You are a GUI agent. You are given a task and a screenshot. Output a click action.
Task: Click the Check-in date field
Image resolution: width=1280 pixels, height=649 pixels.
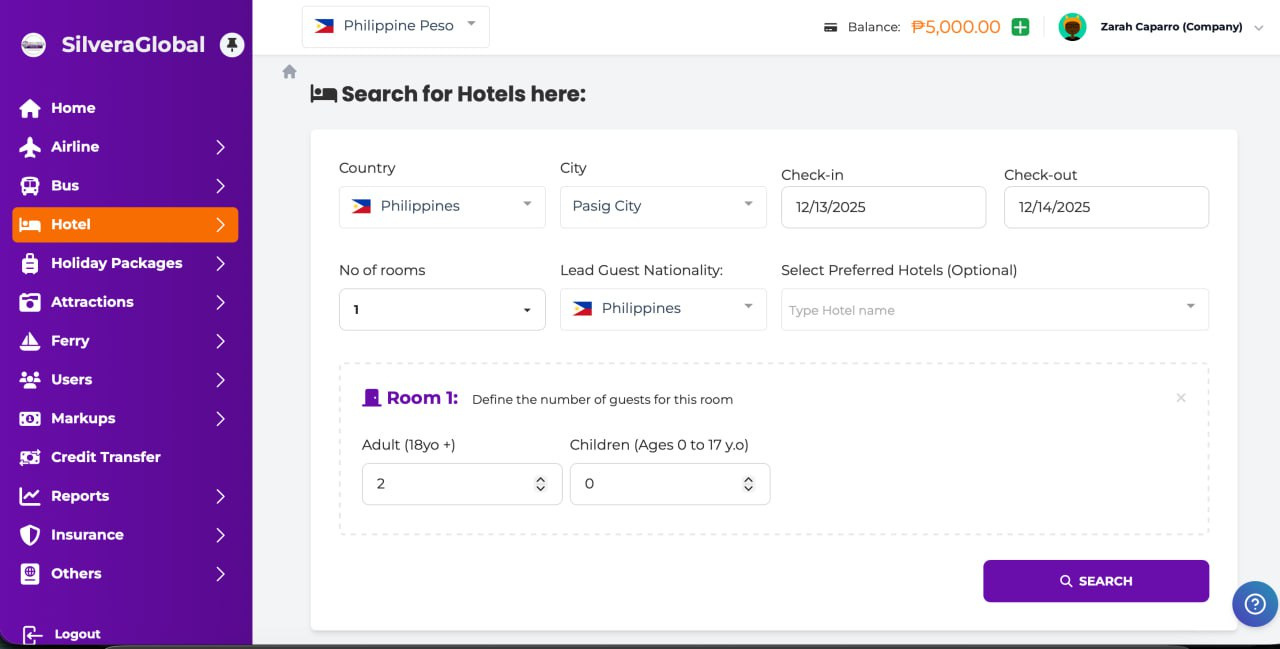(x=883, y=207)
